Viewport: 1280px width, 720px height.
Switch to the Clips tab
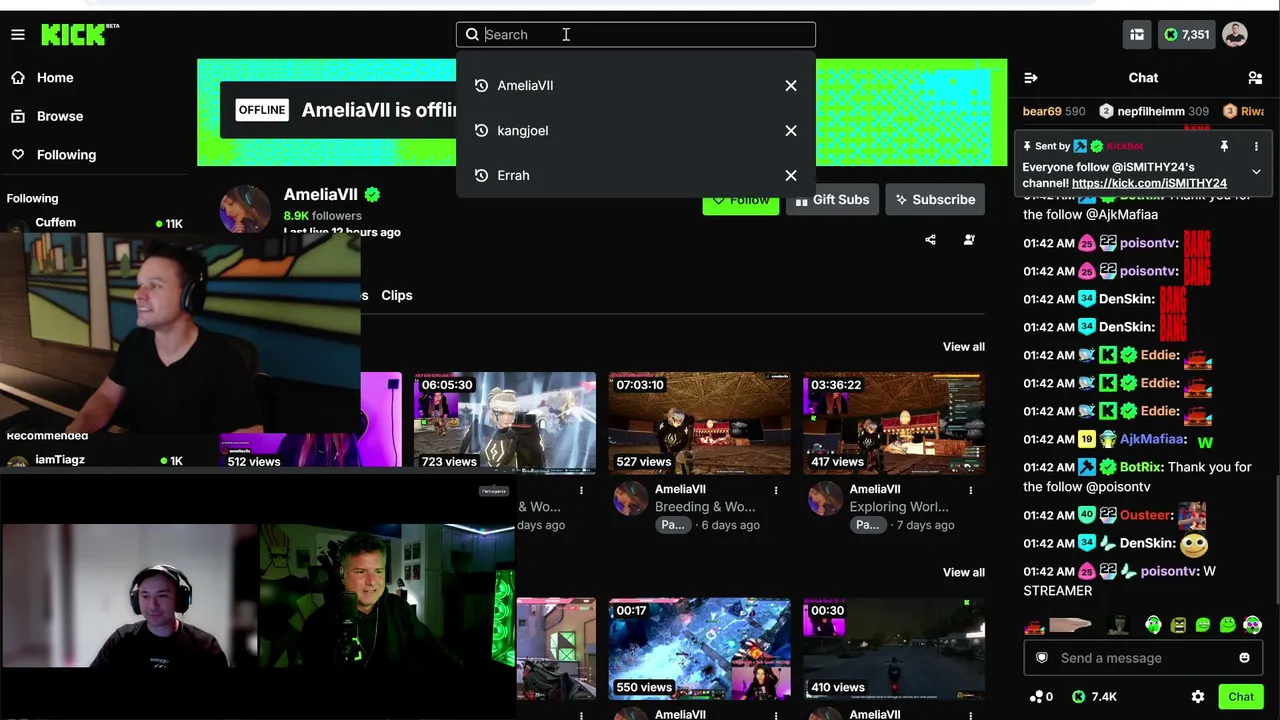click(397, 296)
